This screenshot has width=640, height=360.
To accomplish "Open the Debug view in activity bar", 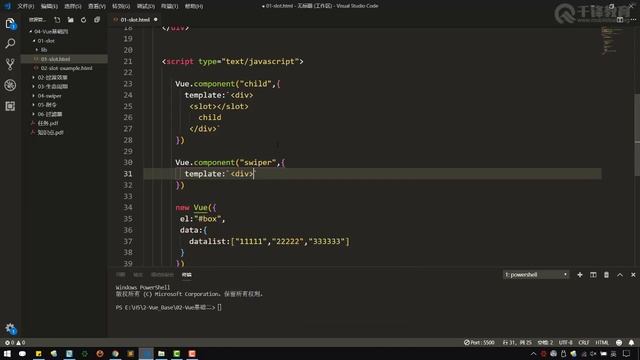I will click(10, 85).
